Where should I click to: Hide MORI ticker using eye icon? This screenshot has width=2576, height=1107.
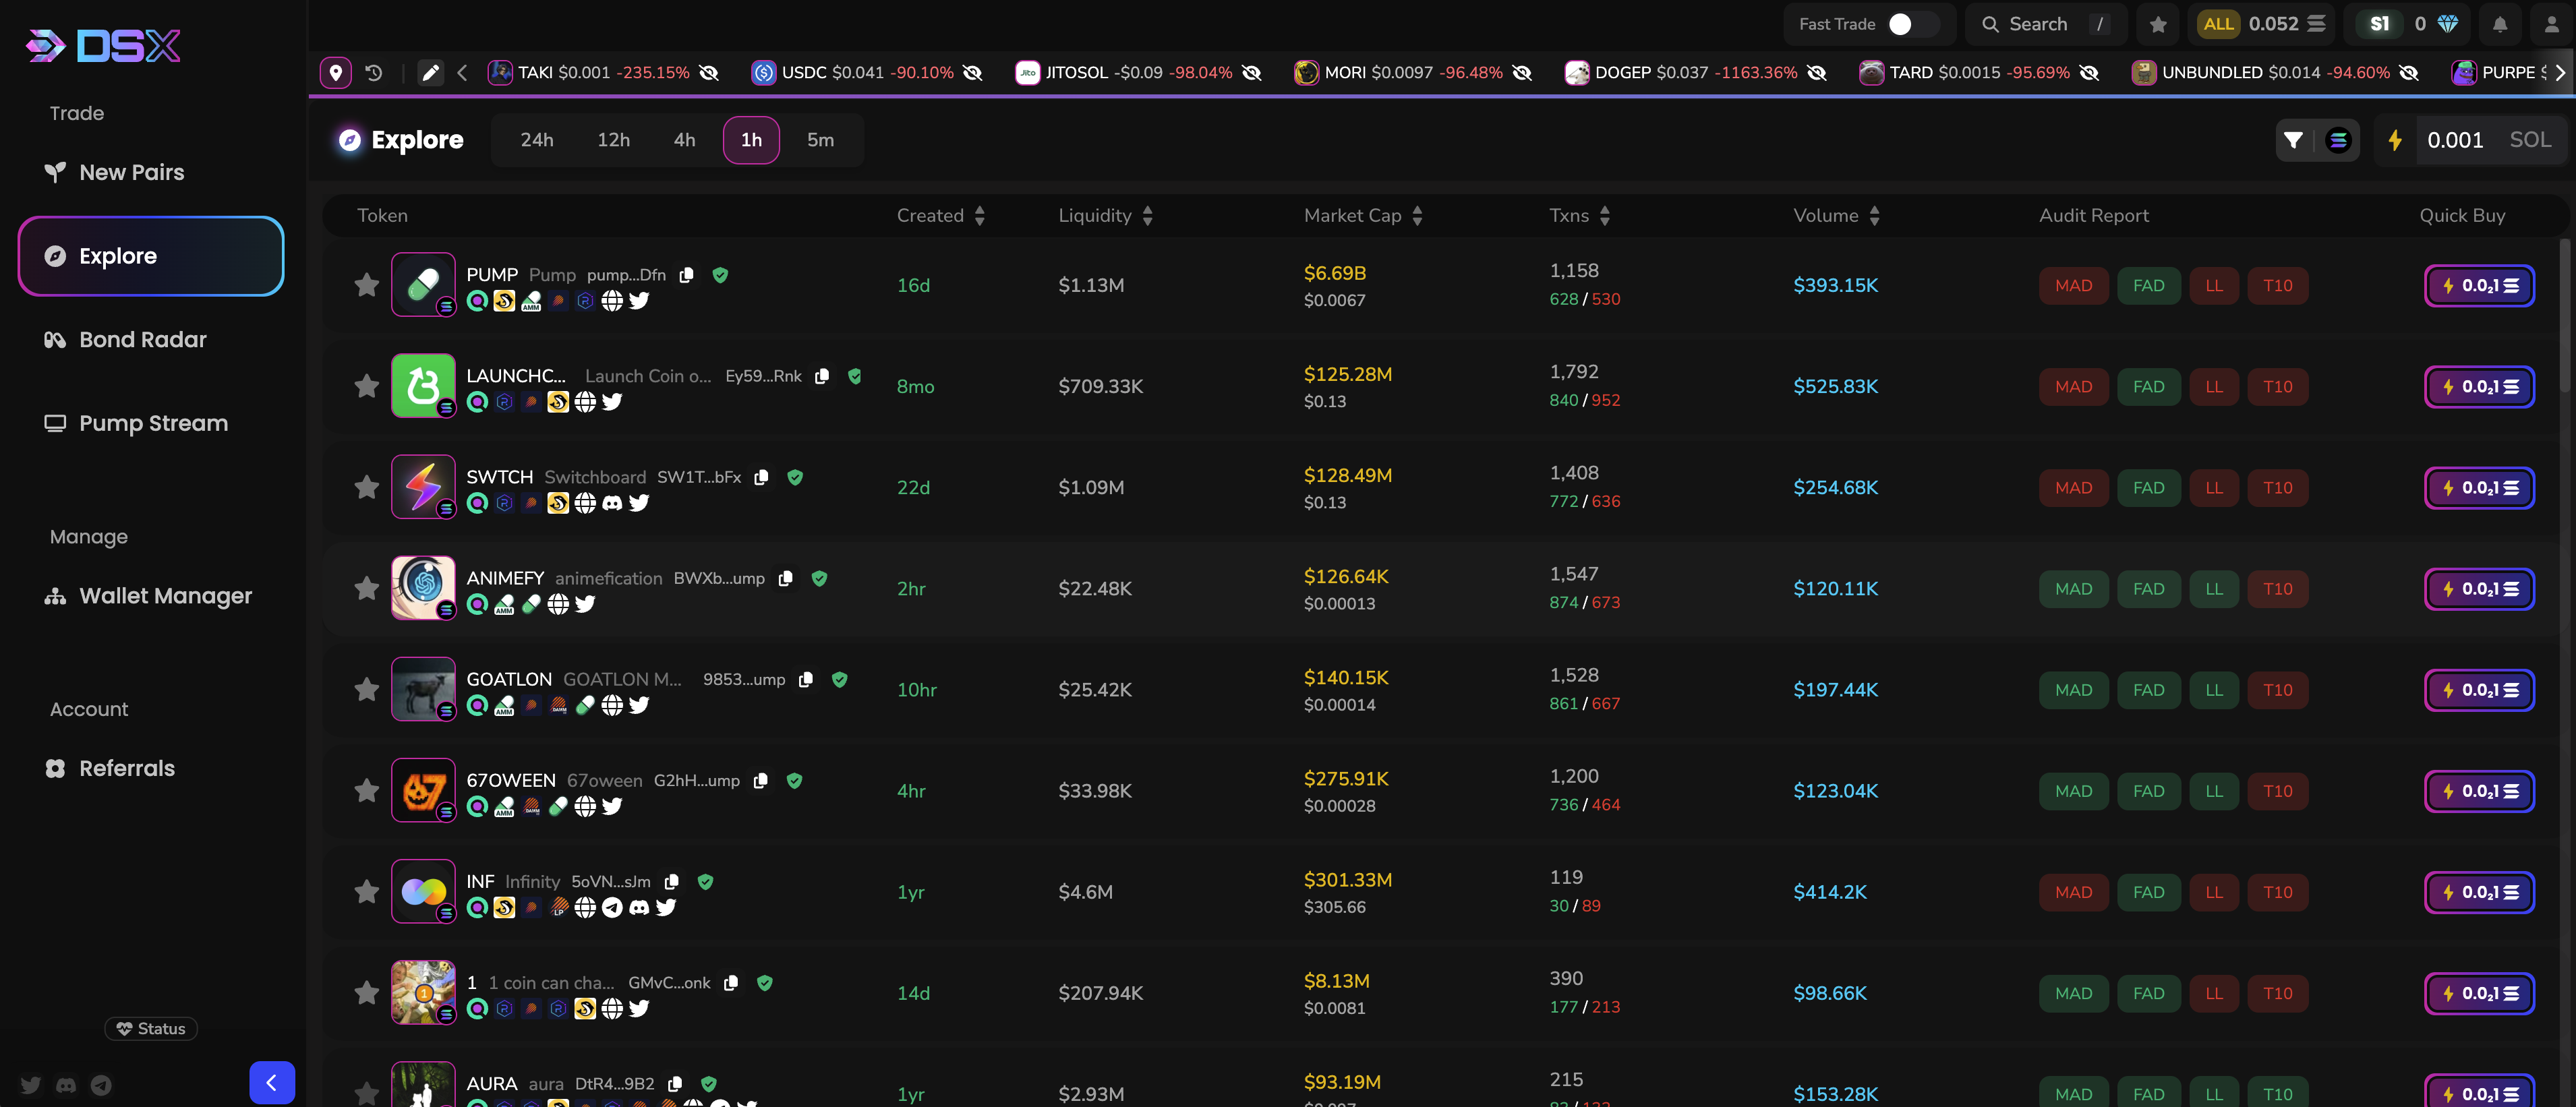1522,73
